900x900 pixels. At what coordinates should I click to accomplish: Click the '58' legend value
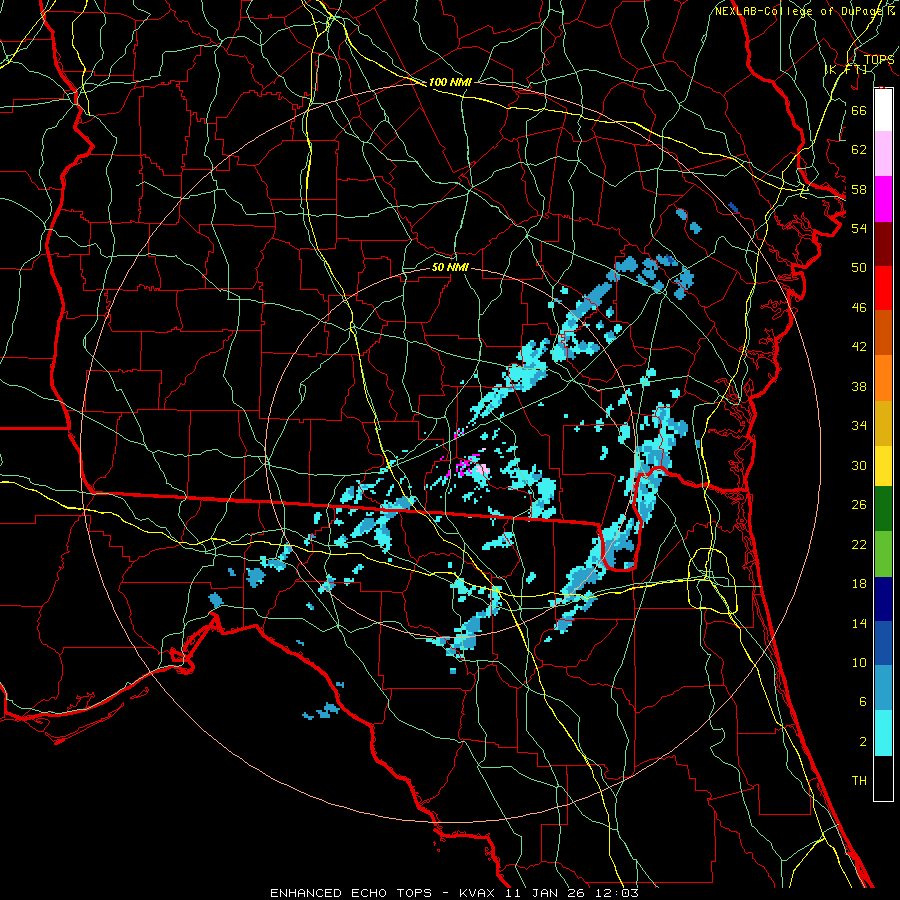point(859,189)
